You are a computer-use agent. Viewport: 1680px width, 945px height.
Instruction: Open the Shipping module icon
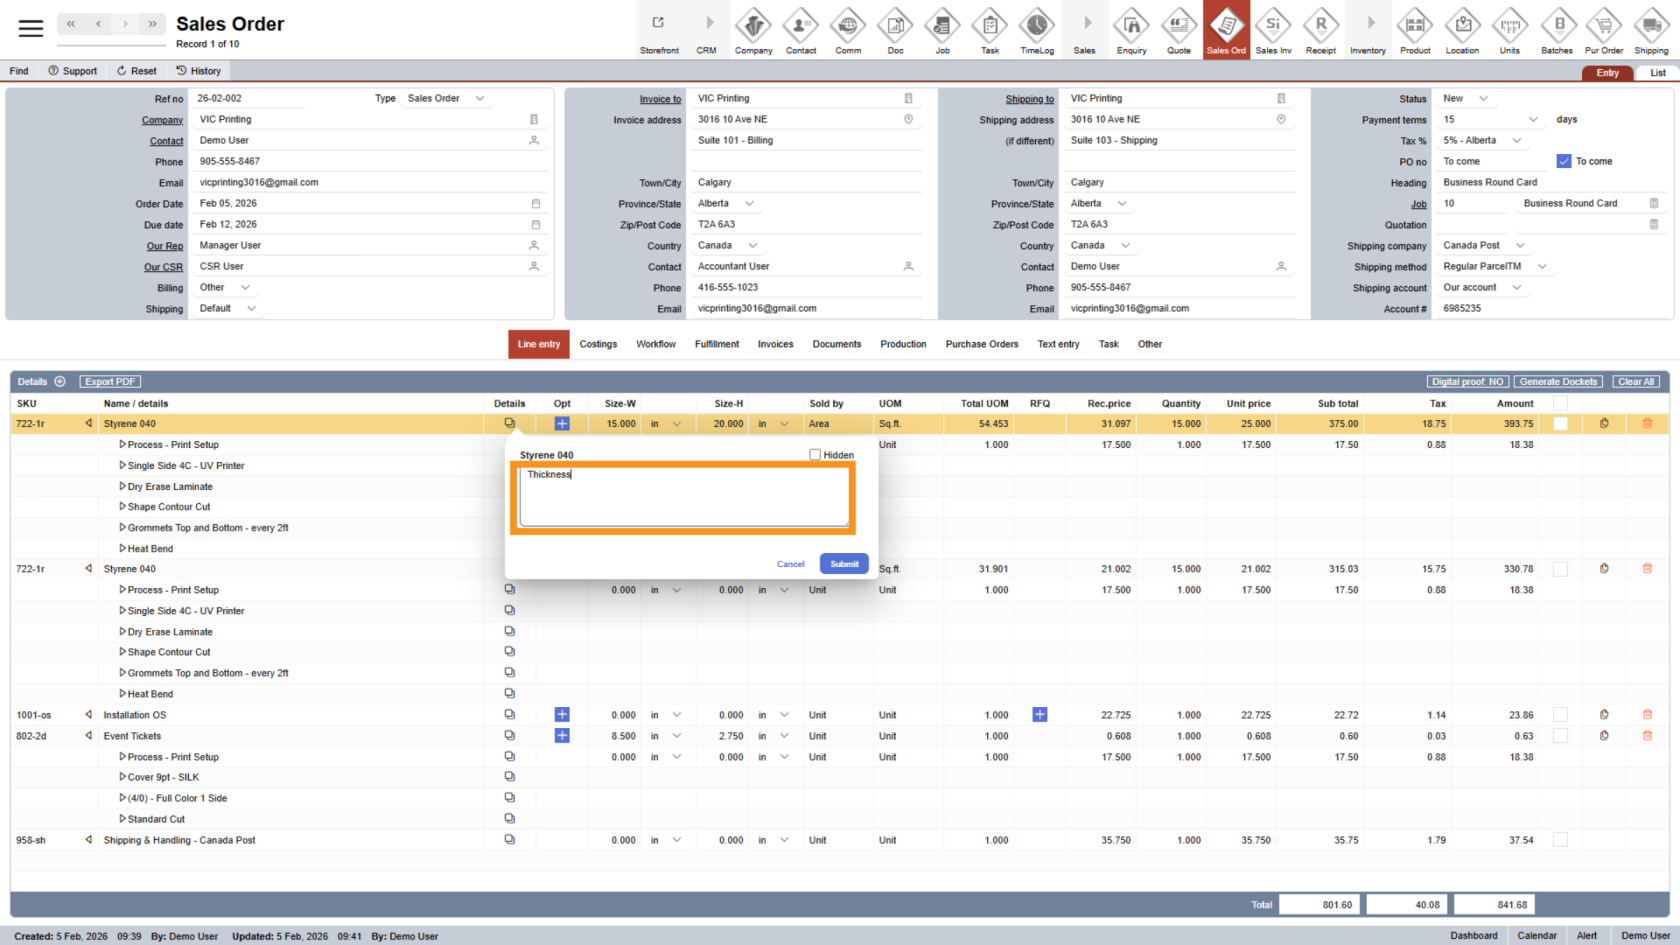(1650, 30)
